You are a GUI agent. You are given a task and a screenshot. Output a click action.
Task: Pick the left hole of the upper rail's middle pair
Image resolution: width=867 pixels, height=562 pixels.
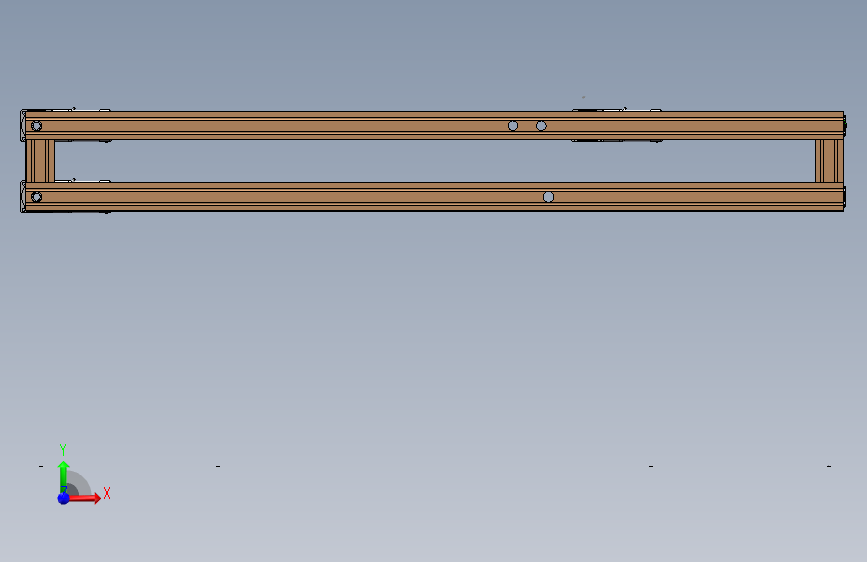coord(513,126)
